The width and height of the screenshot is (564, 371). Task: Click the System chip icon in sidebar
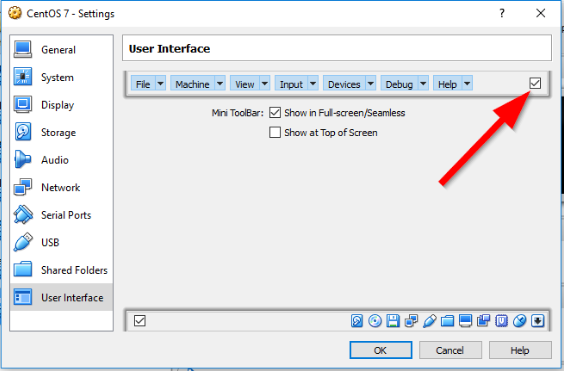[23, 77]
